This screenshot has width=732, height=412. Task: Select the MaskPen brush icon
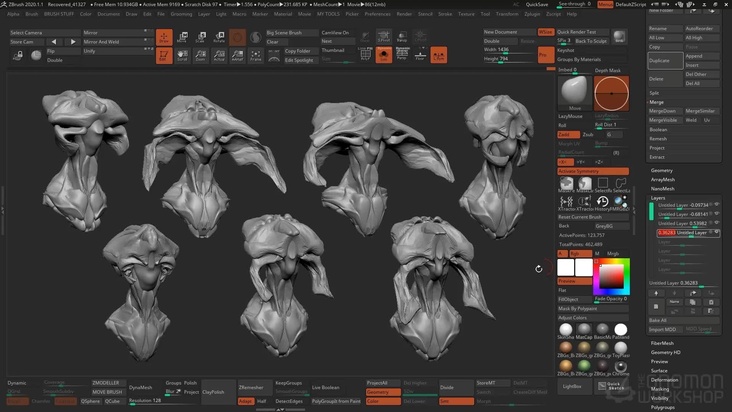point(567,184)
